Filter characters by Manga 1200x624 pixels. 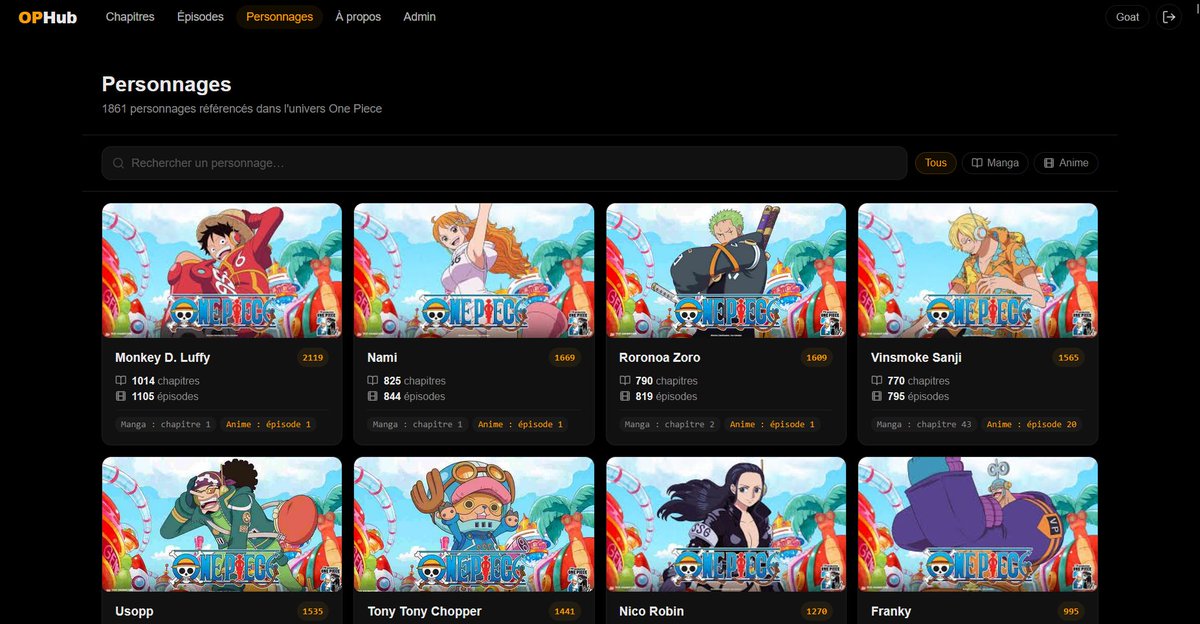pos(995,163)
